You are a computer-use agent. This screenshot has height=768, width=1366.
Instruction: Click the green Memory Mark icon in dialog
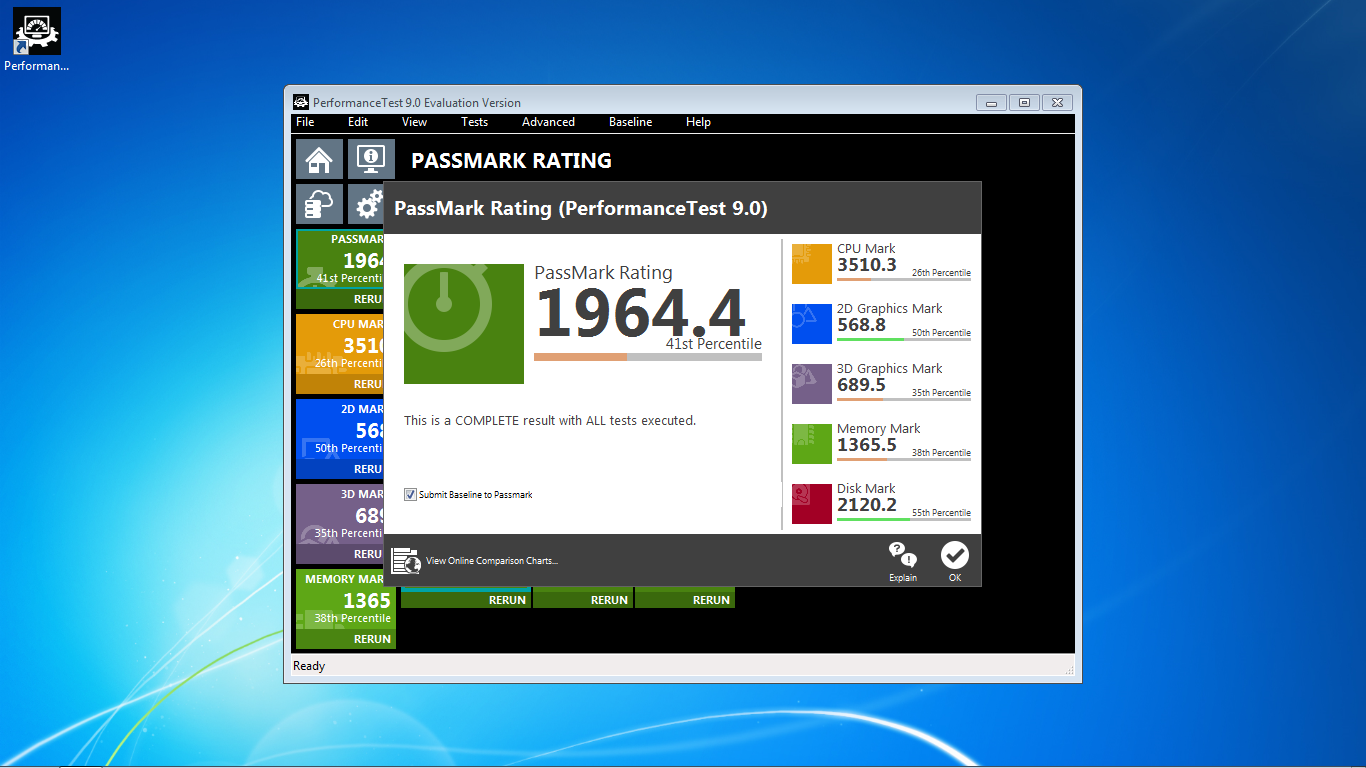click(x=812, y=444)
